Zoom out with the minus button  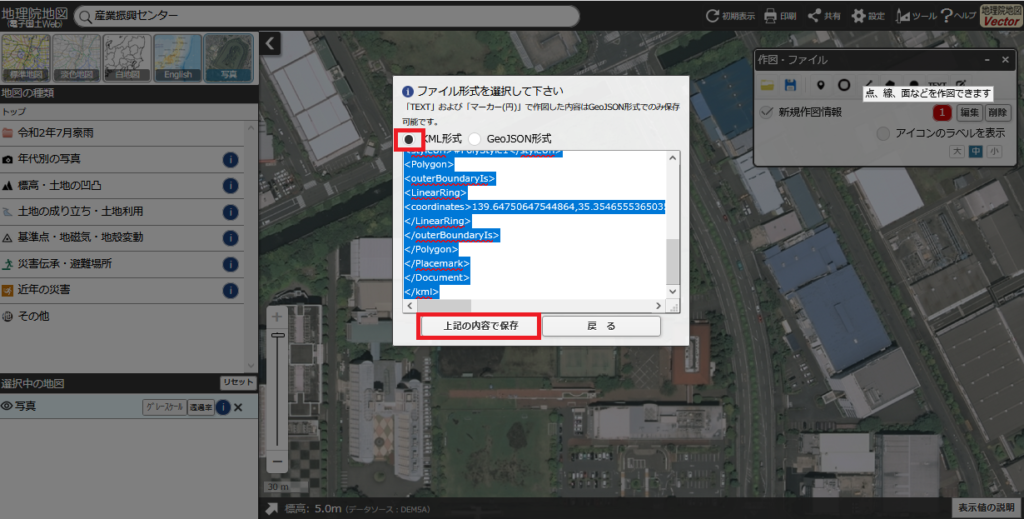[277, 462]
